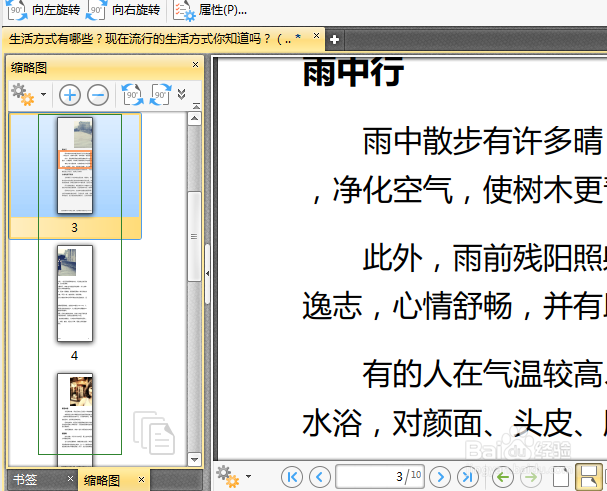Image resolution: width=607 pixels, height=491 pixels.
Task: Click the text 雨中散步有许多晴
Action: pos(483,141)
